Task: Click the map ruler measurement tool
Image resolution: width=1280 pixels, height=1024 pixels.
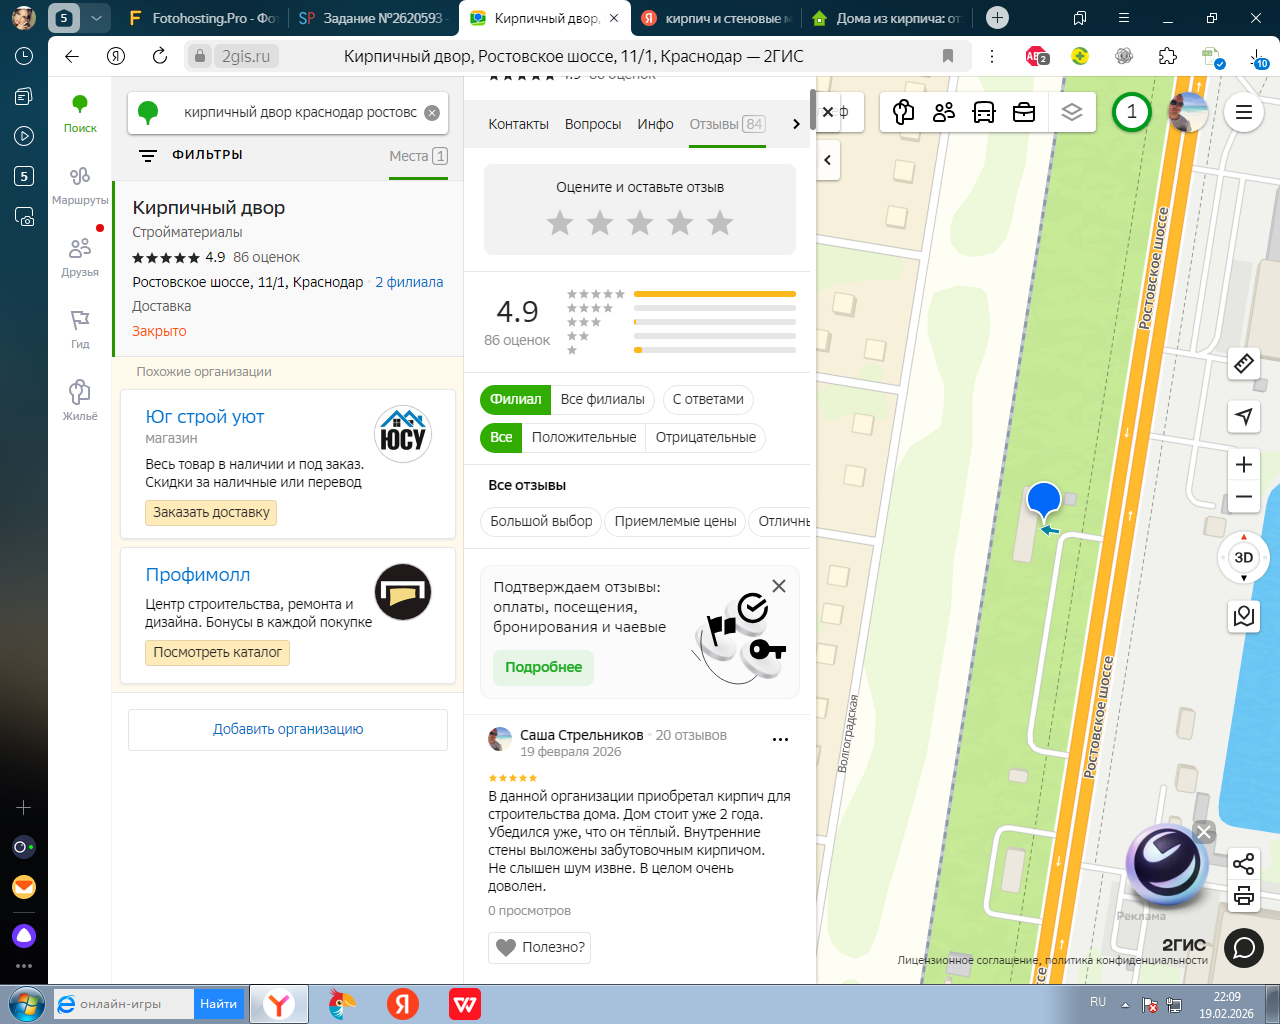Action: pyautogui.click(x=1244, y=364)
